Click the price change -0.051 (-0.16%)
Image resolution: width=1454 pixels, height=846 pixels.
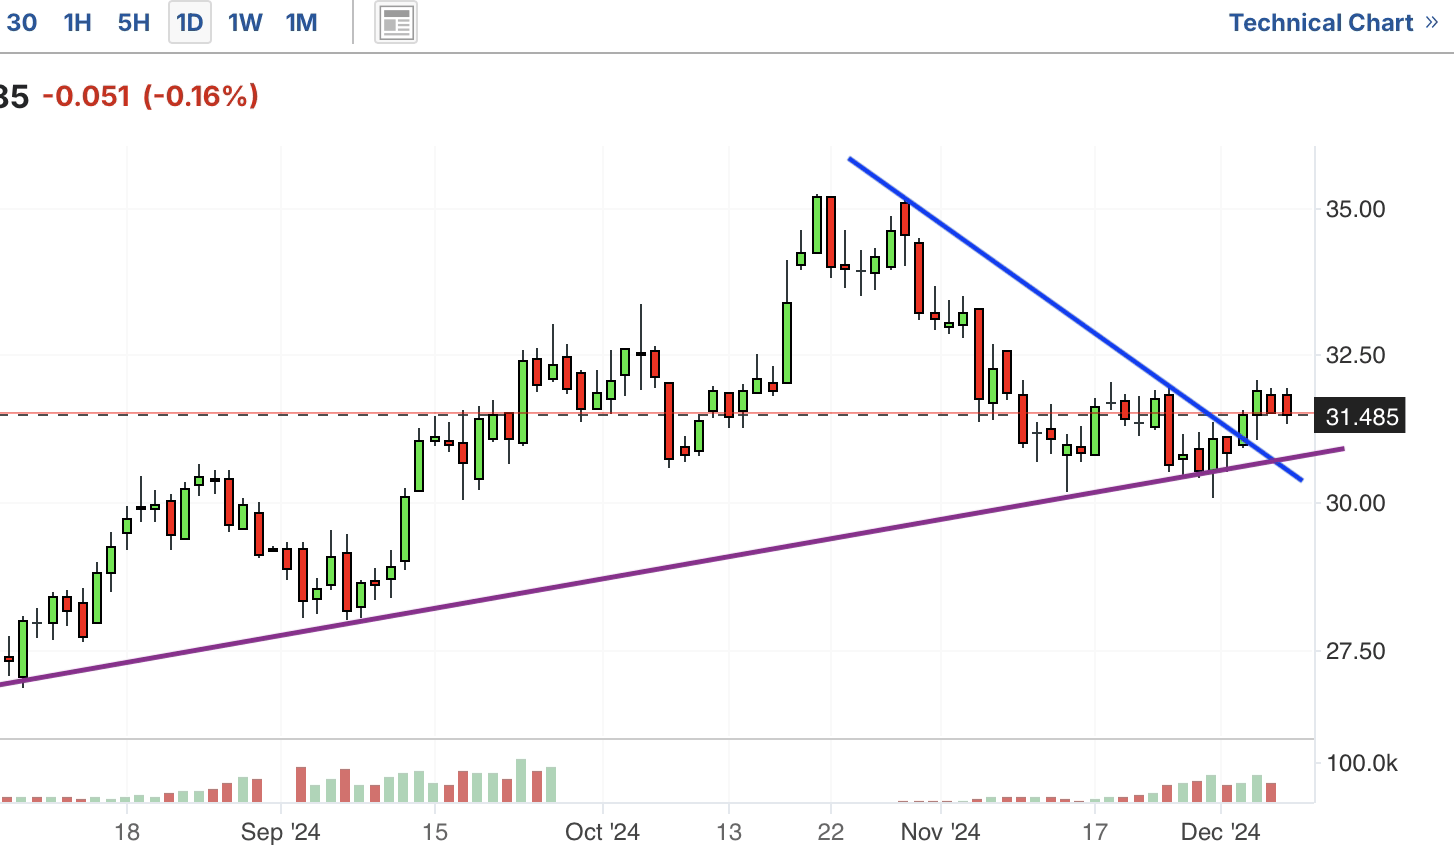click(x=150, y=96)
